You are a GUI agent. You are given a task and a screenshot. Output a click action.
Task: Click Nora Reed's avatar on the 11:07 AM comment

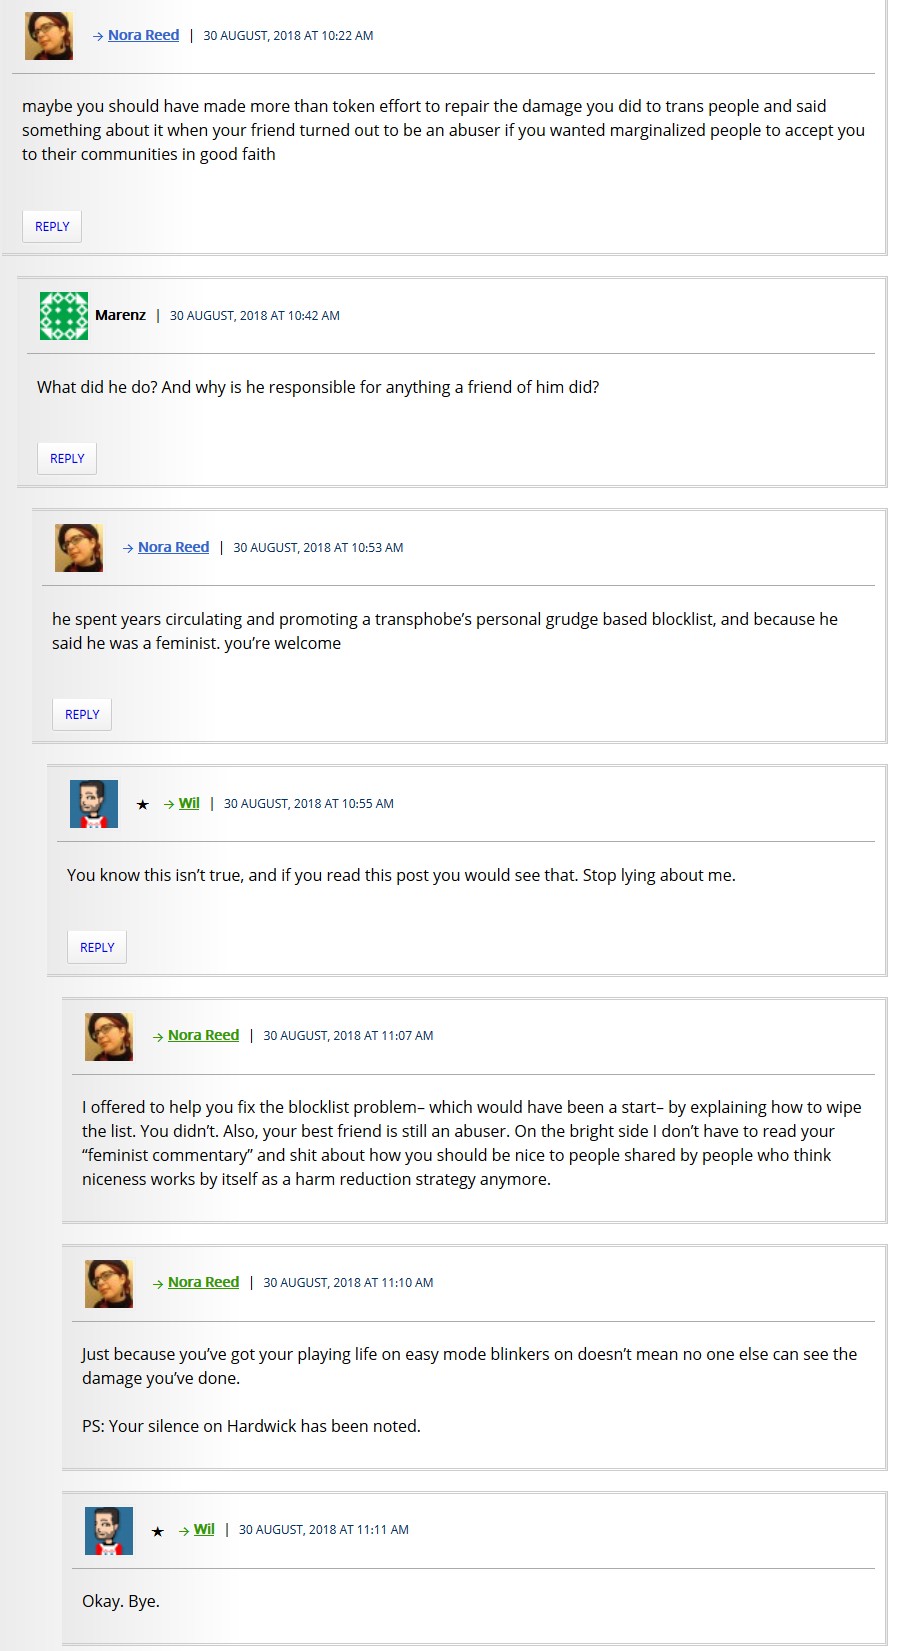(109, 1036)
